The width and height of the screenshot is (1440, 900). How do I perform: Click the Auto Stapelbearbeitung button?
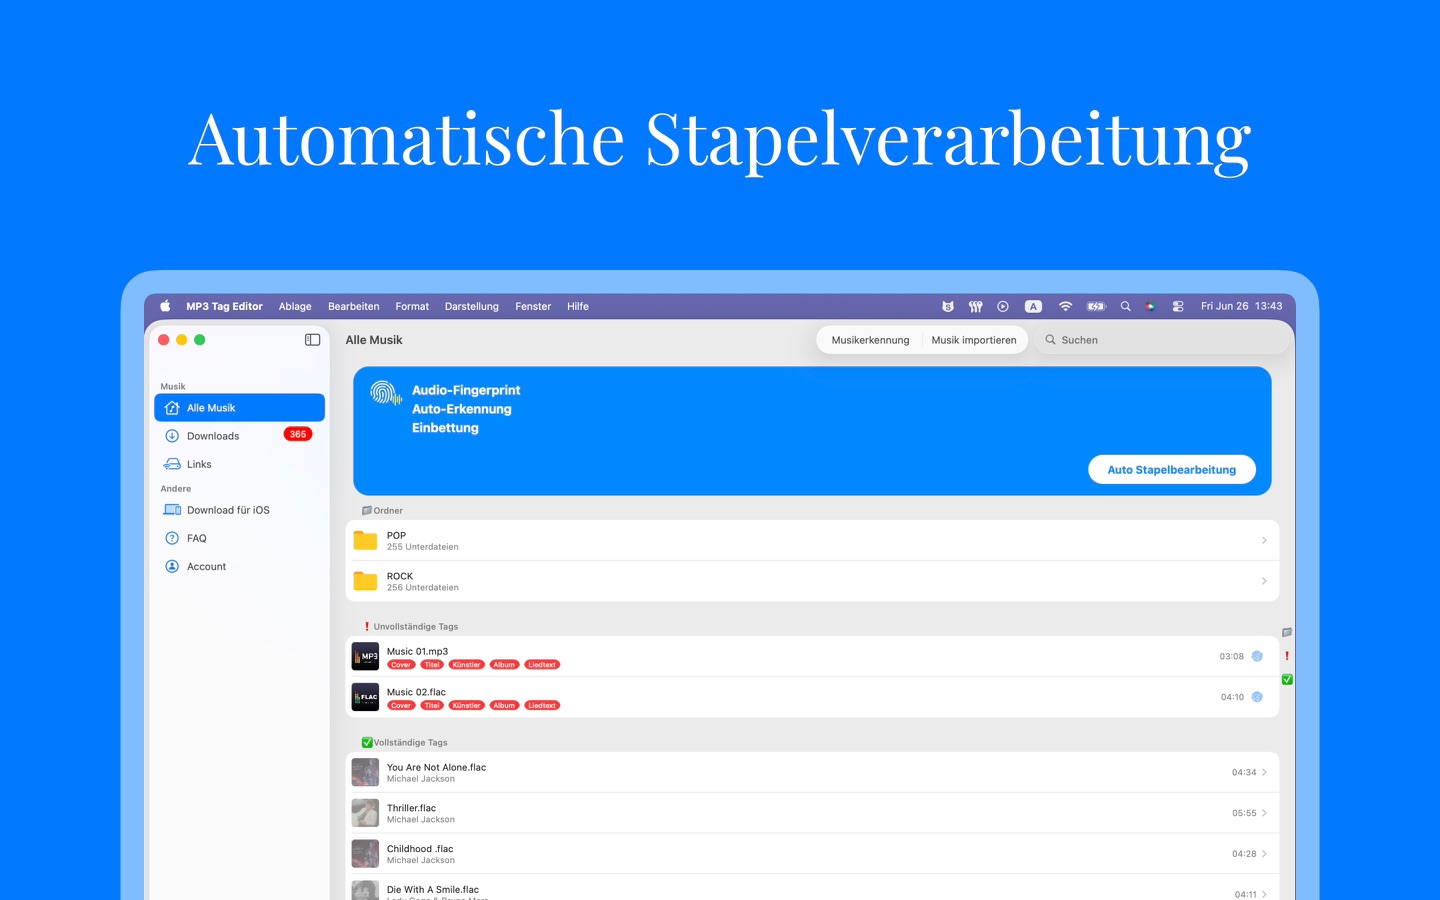click(x=1172, y=470)
